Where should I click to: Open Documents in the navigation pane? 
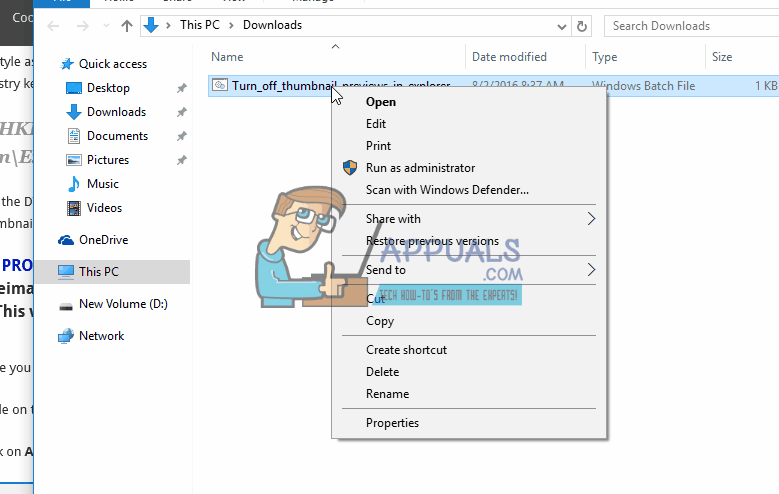(x=117, y=136)
